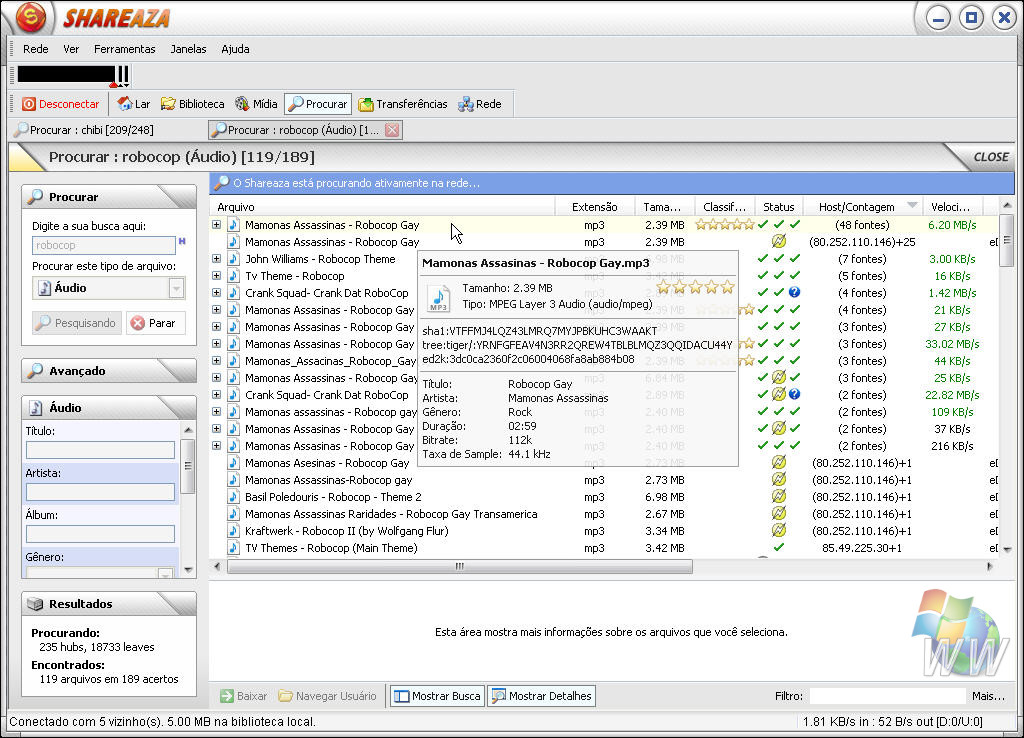Screen dimensions: 1024x738
Task: Collapse the Resultados panel header
Action: pyautogui.click(x=108, y=603)
